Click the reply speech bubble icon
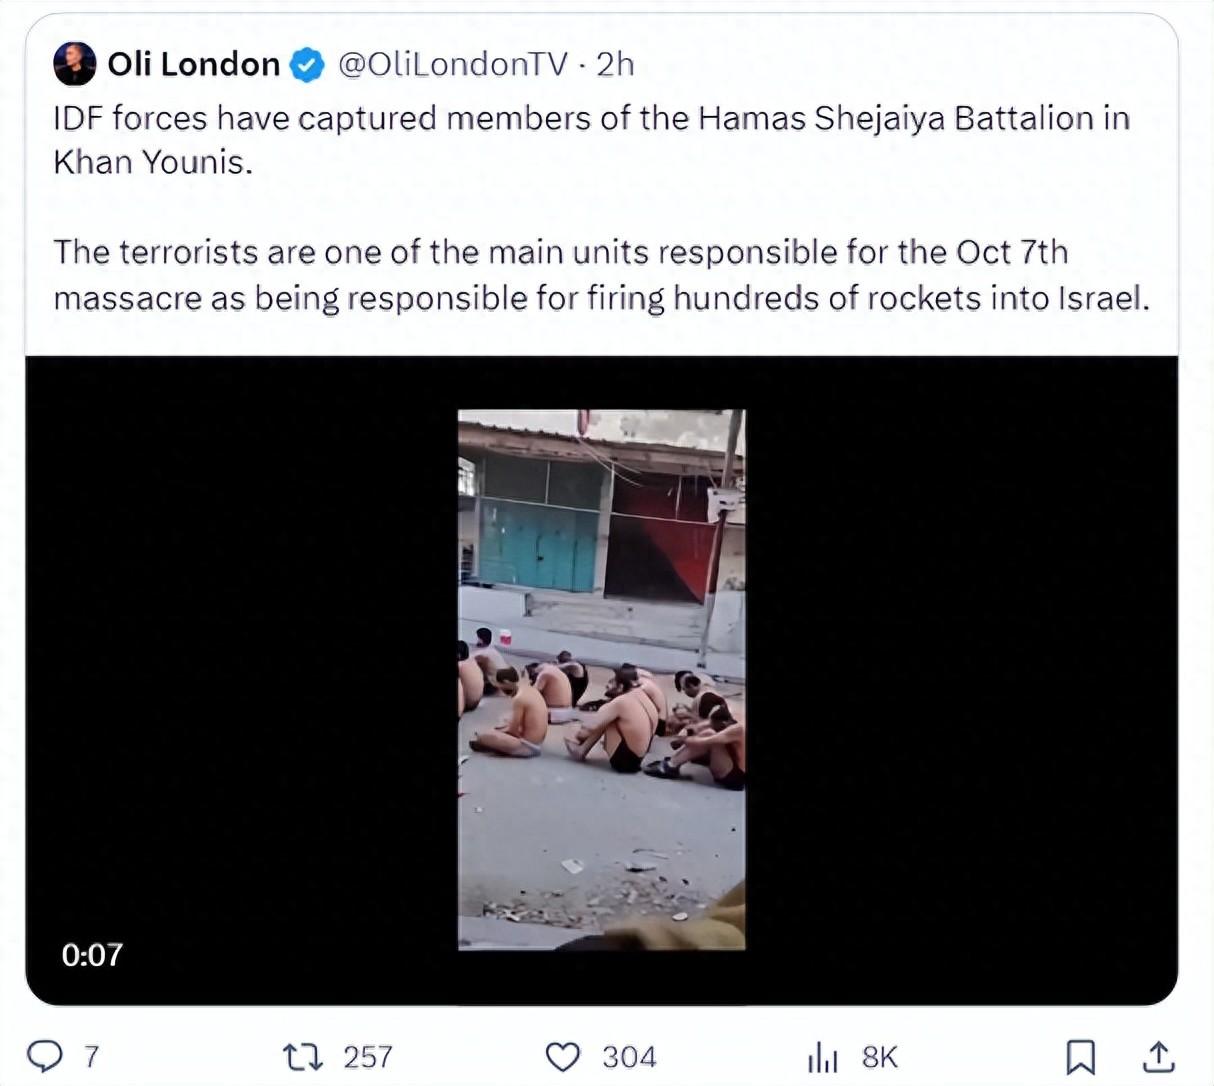This screenshot has width=1214, height=1086. 44,1056
